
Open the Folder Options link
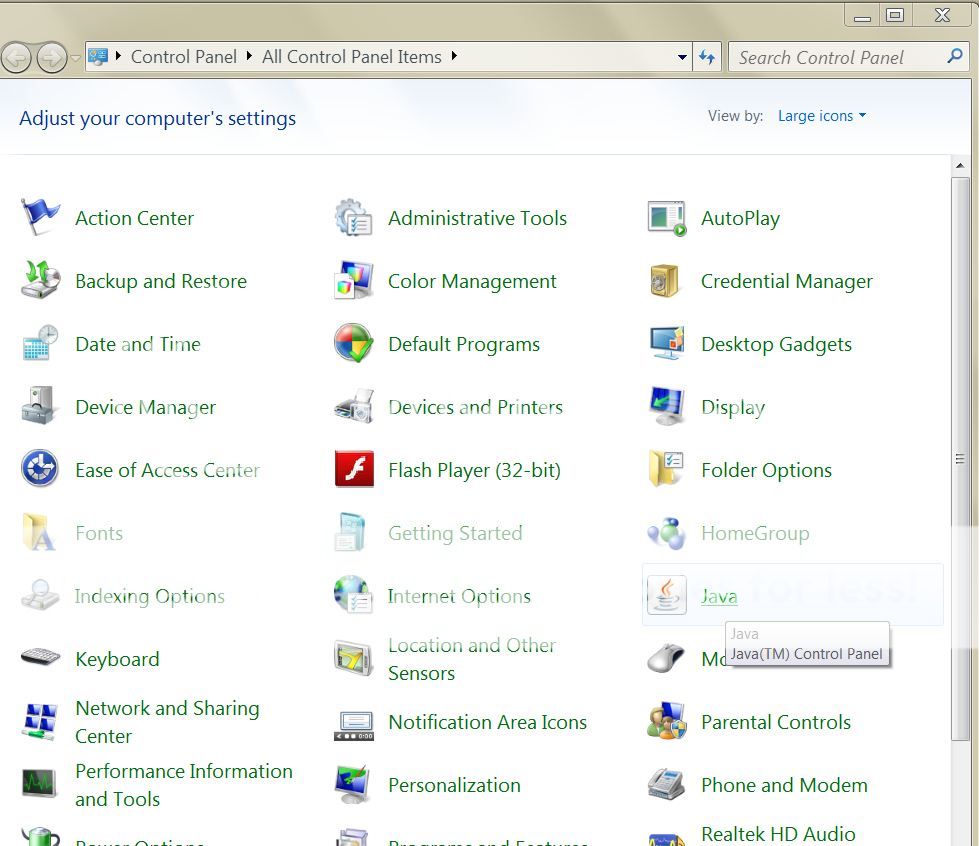(x=766, y=470)
